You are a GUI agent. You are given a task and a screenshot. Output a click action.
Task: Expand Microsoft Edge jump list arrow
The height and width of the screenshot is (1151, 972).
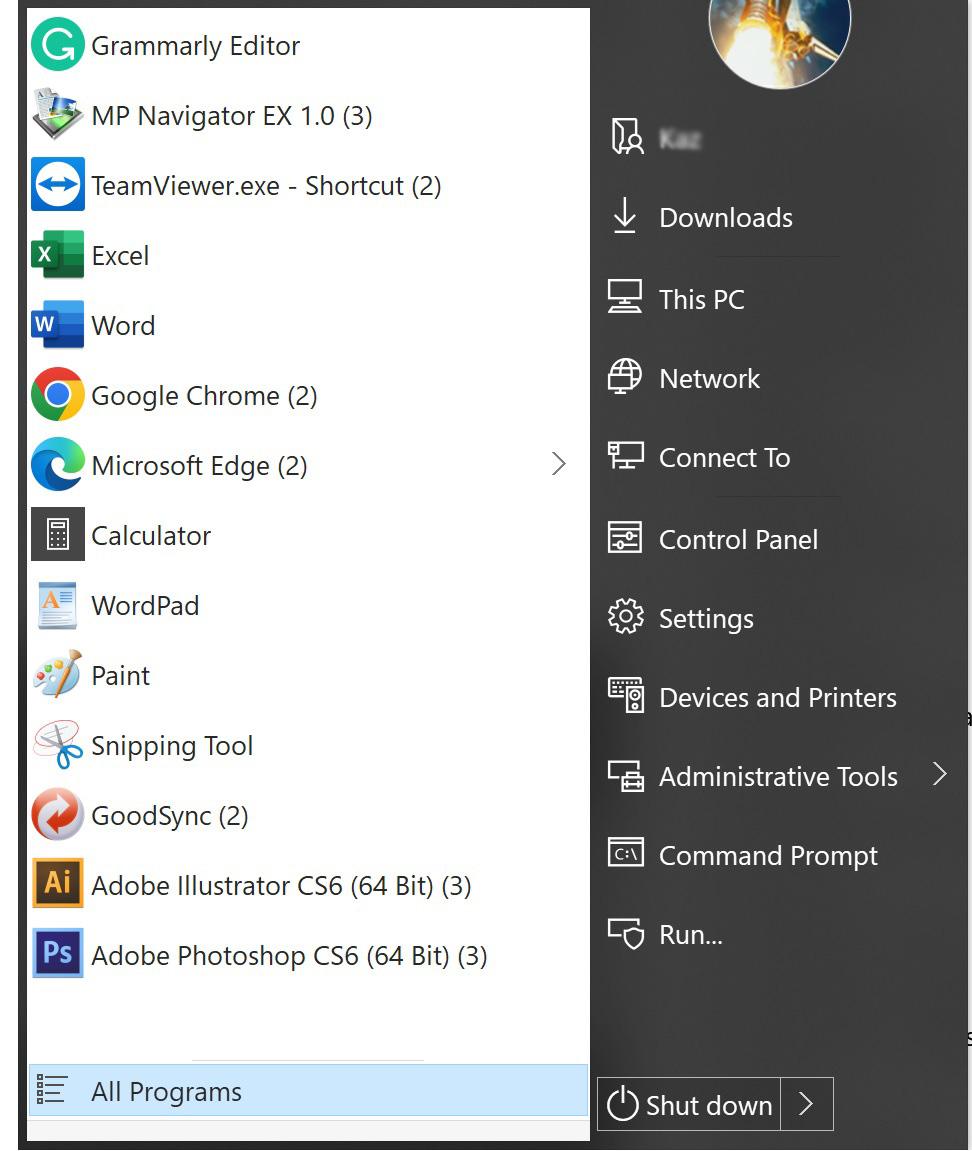[559, 464]
